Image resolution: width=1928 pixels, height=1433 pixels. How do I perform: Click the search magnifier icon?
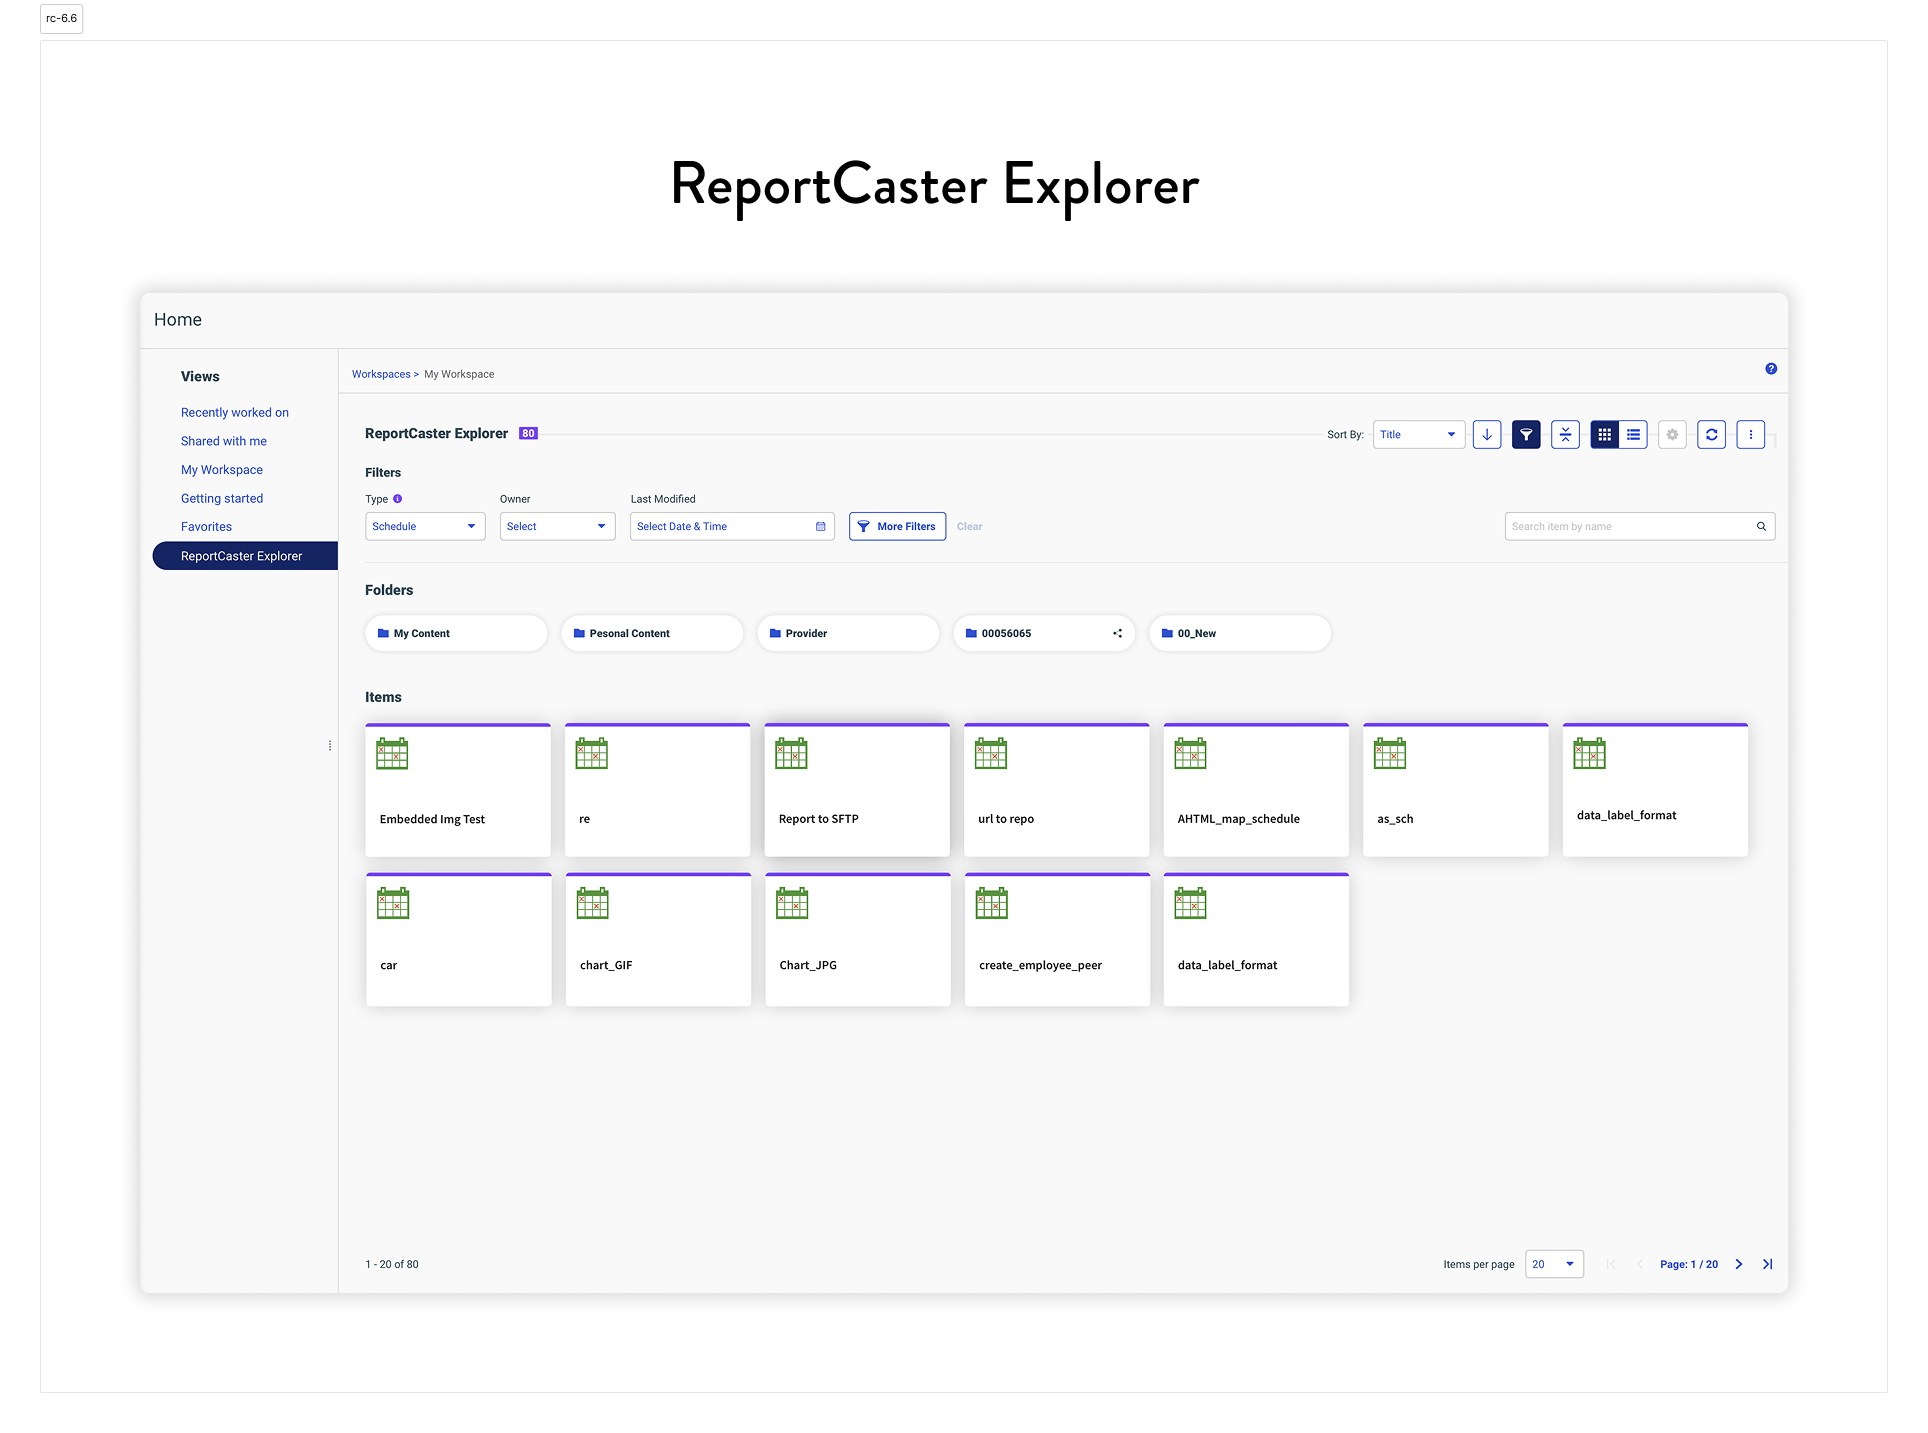tap(1761, 527)
